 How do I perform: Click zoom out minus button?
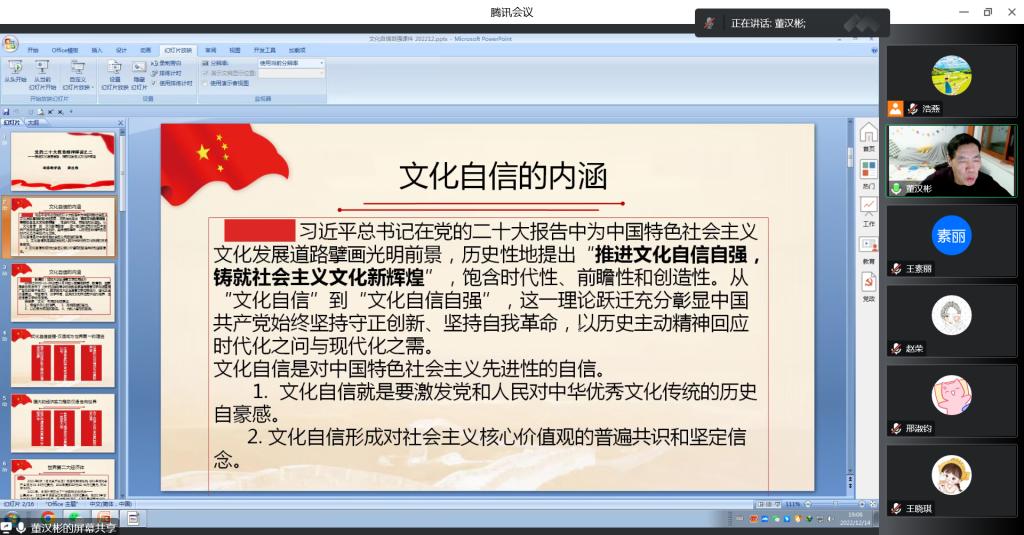(x=808, y=504)
